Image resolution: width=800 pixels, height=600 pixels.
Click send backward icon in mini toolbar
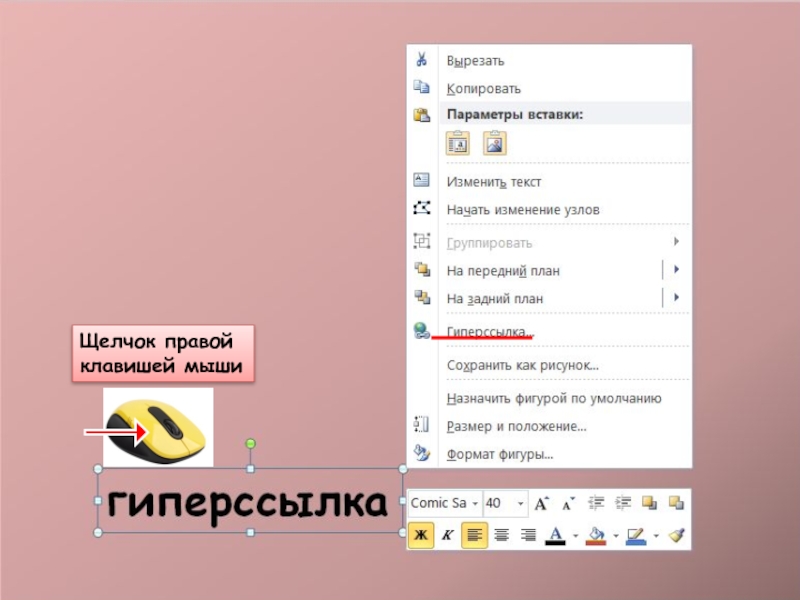pos(676,503)
